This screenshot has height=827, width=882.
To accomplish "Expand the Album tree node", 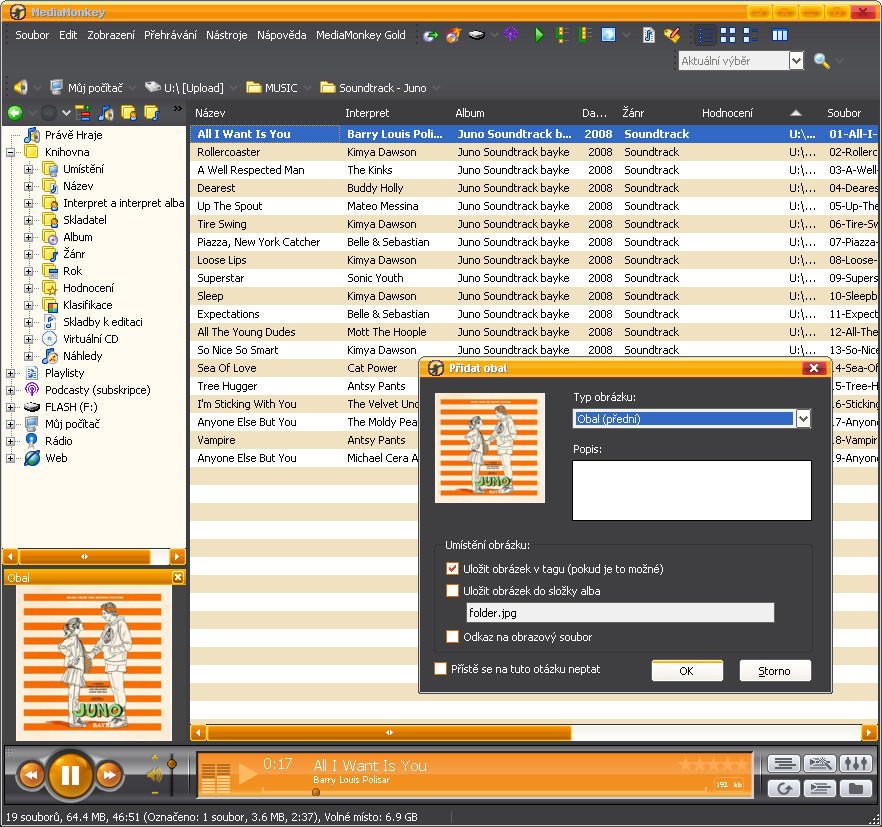I will (x=28, y=237).
